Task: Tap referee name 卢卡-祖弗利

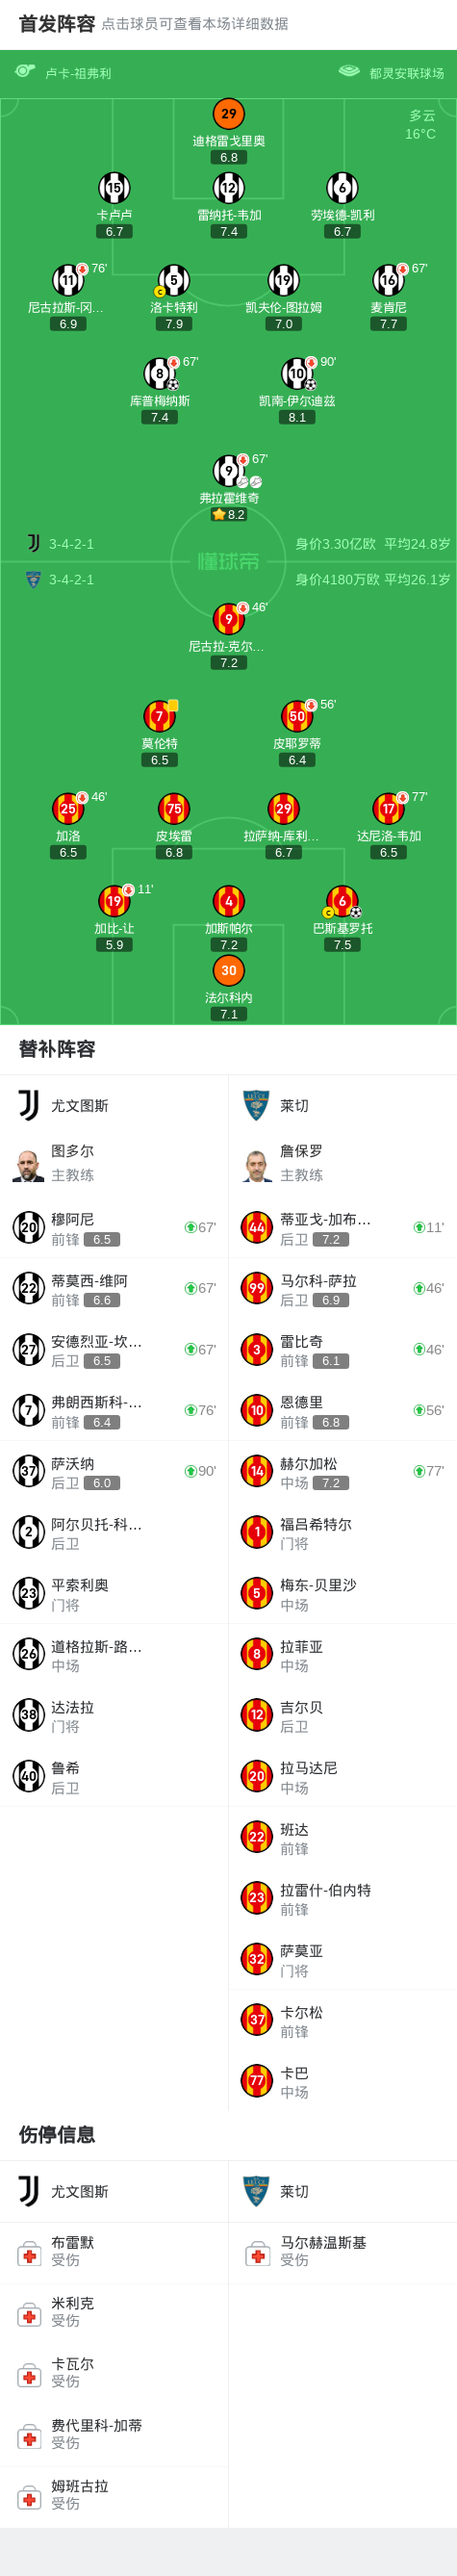Action: tap(78, 73)
